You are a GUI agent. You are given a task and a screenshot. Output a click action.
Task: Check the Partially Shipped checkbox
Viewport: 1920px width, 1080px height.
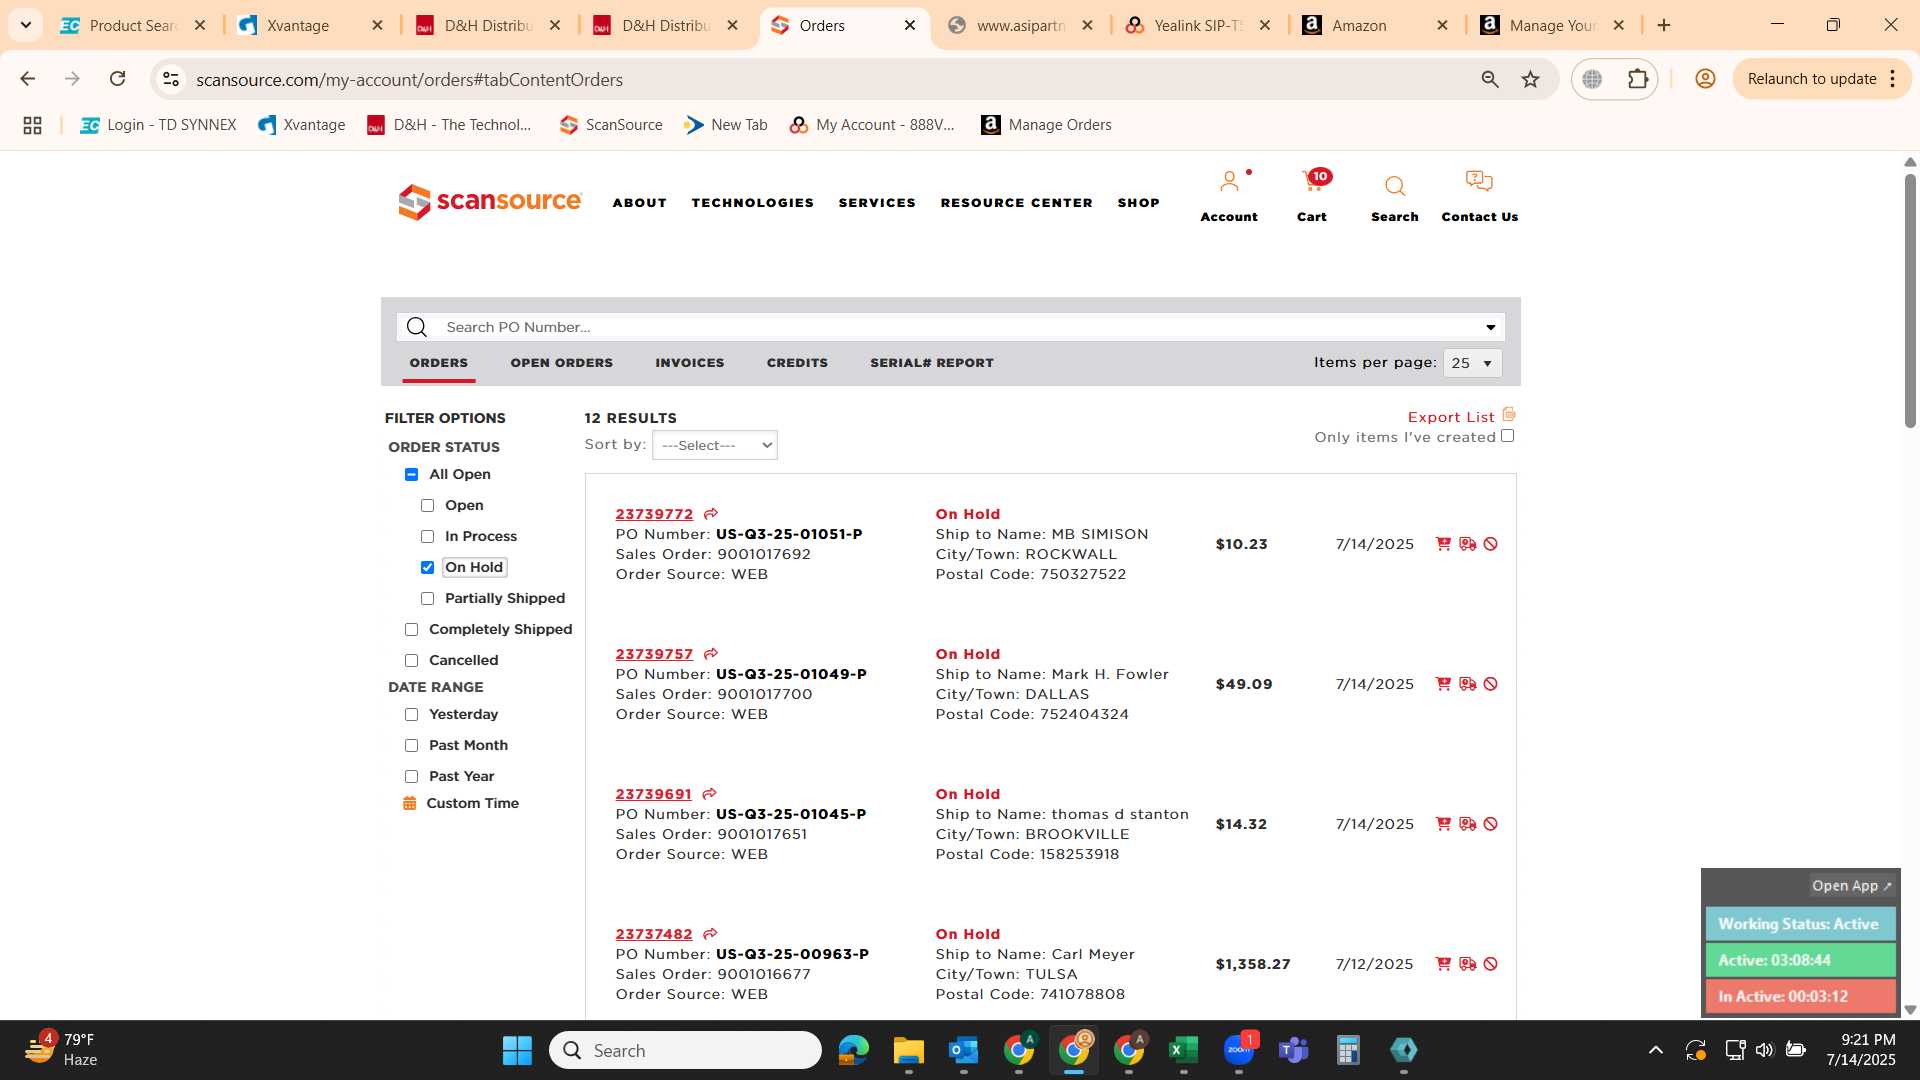427,598
